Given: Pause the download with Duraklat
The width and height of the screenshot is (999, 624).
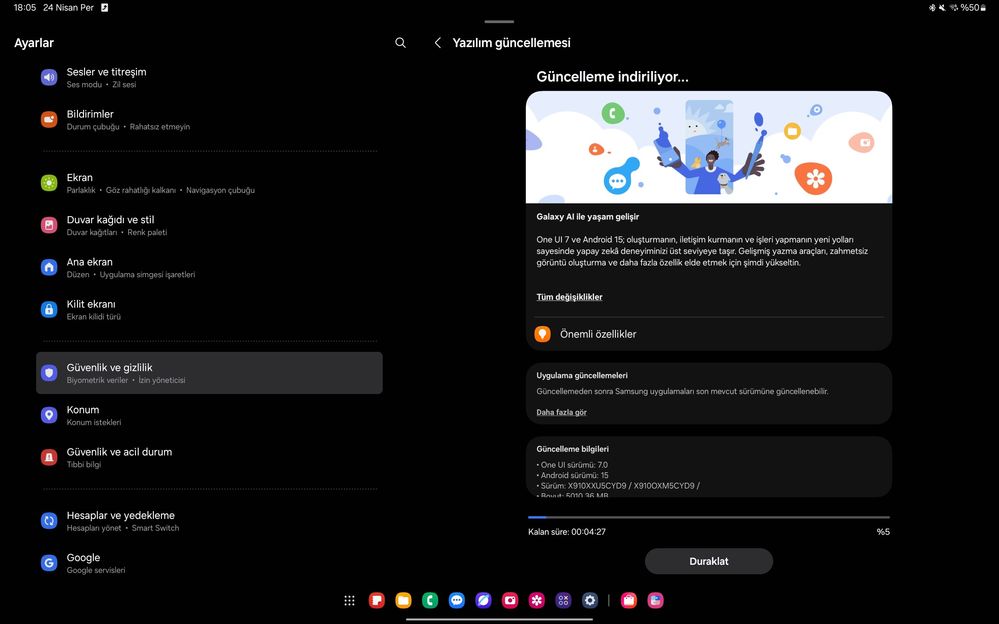Looking at the screenshot, I should (708, 562).
